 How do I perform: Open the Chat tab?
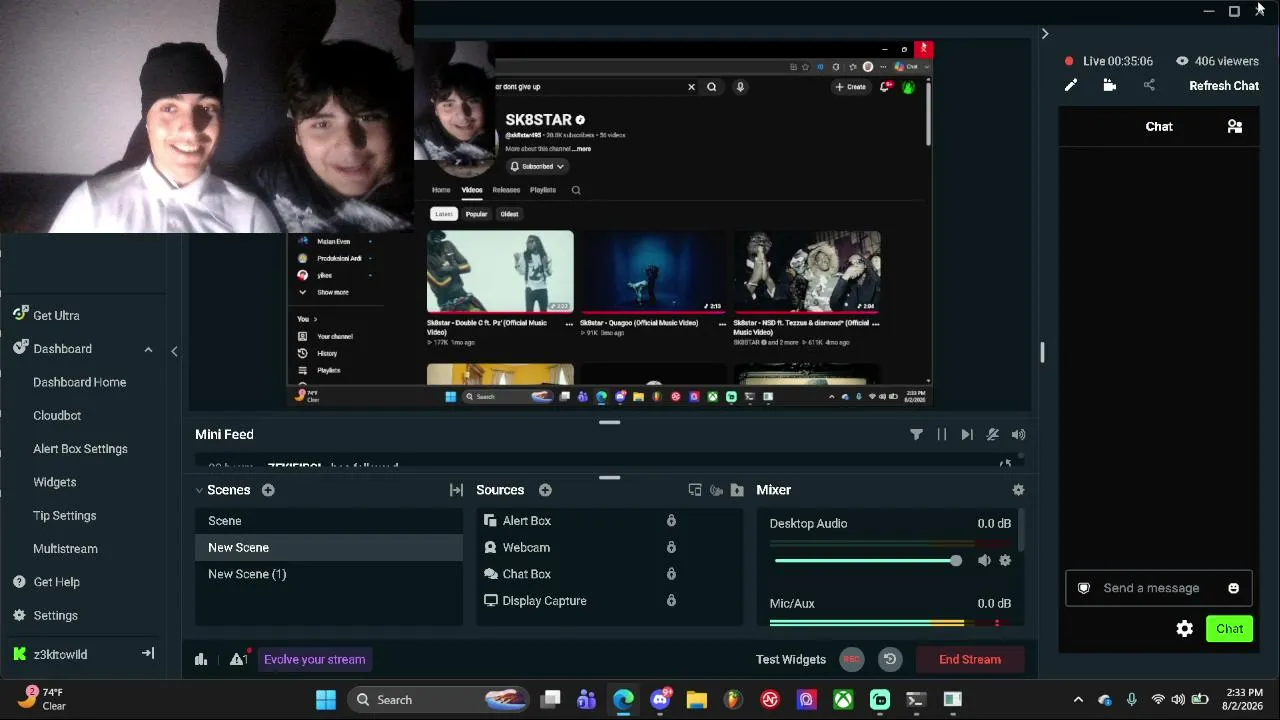click(x=1159, y=127)
